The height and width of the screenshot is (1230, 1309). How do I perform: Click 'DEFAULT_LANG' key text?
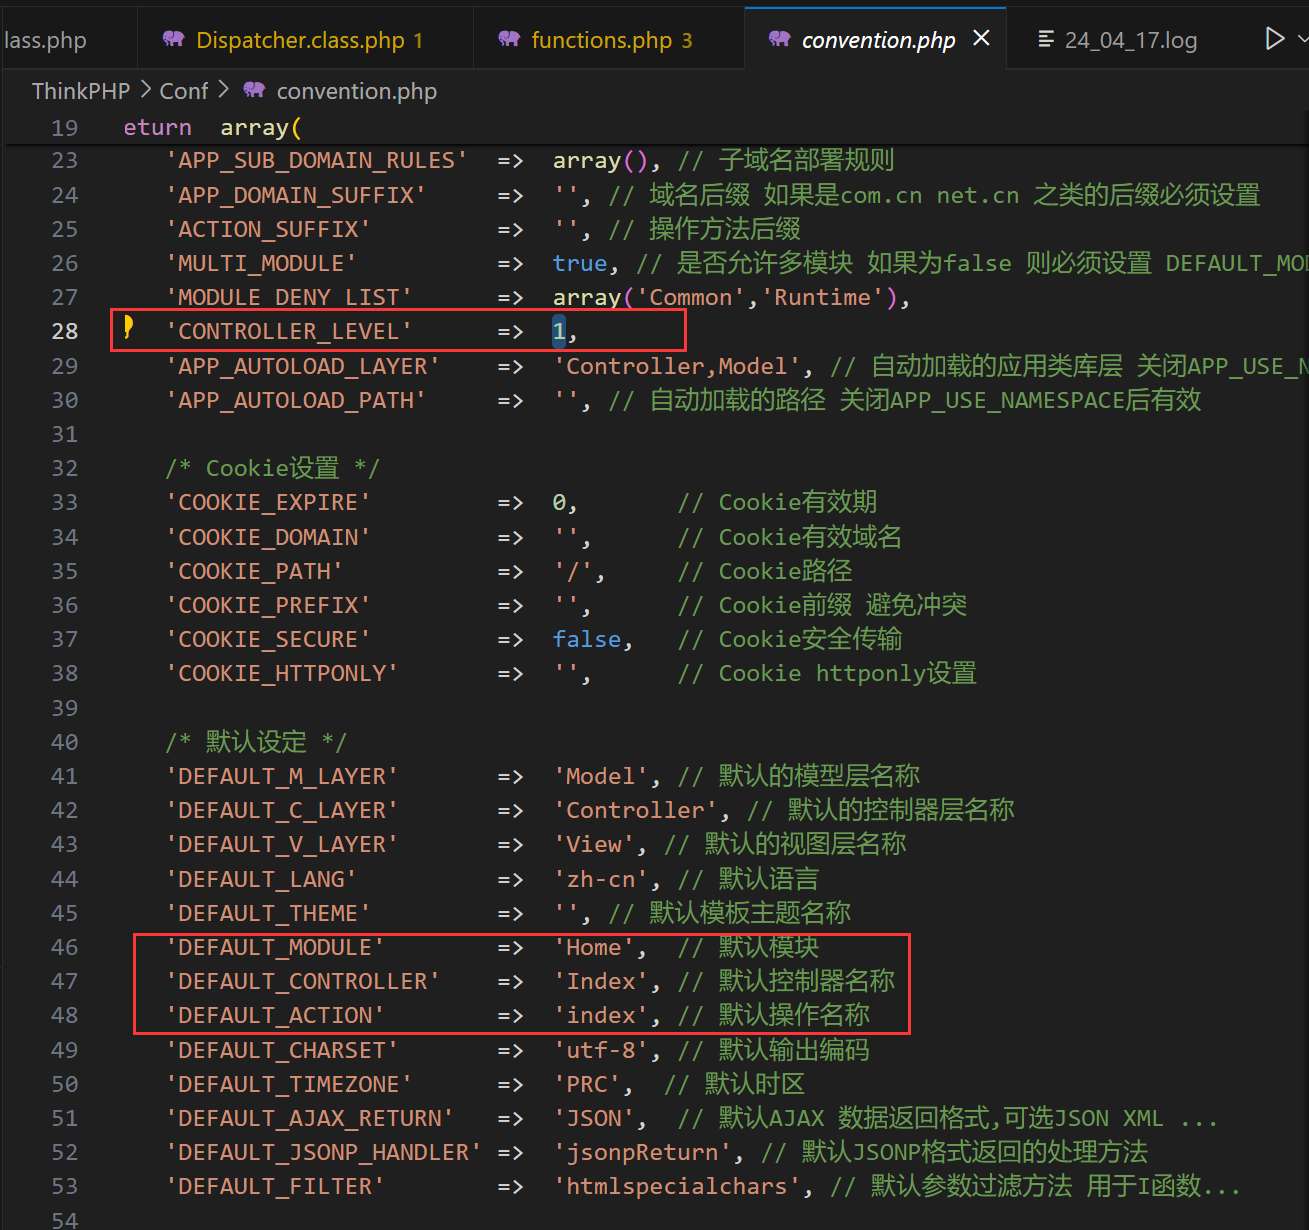click(261, 879)
